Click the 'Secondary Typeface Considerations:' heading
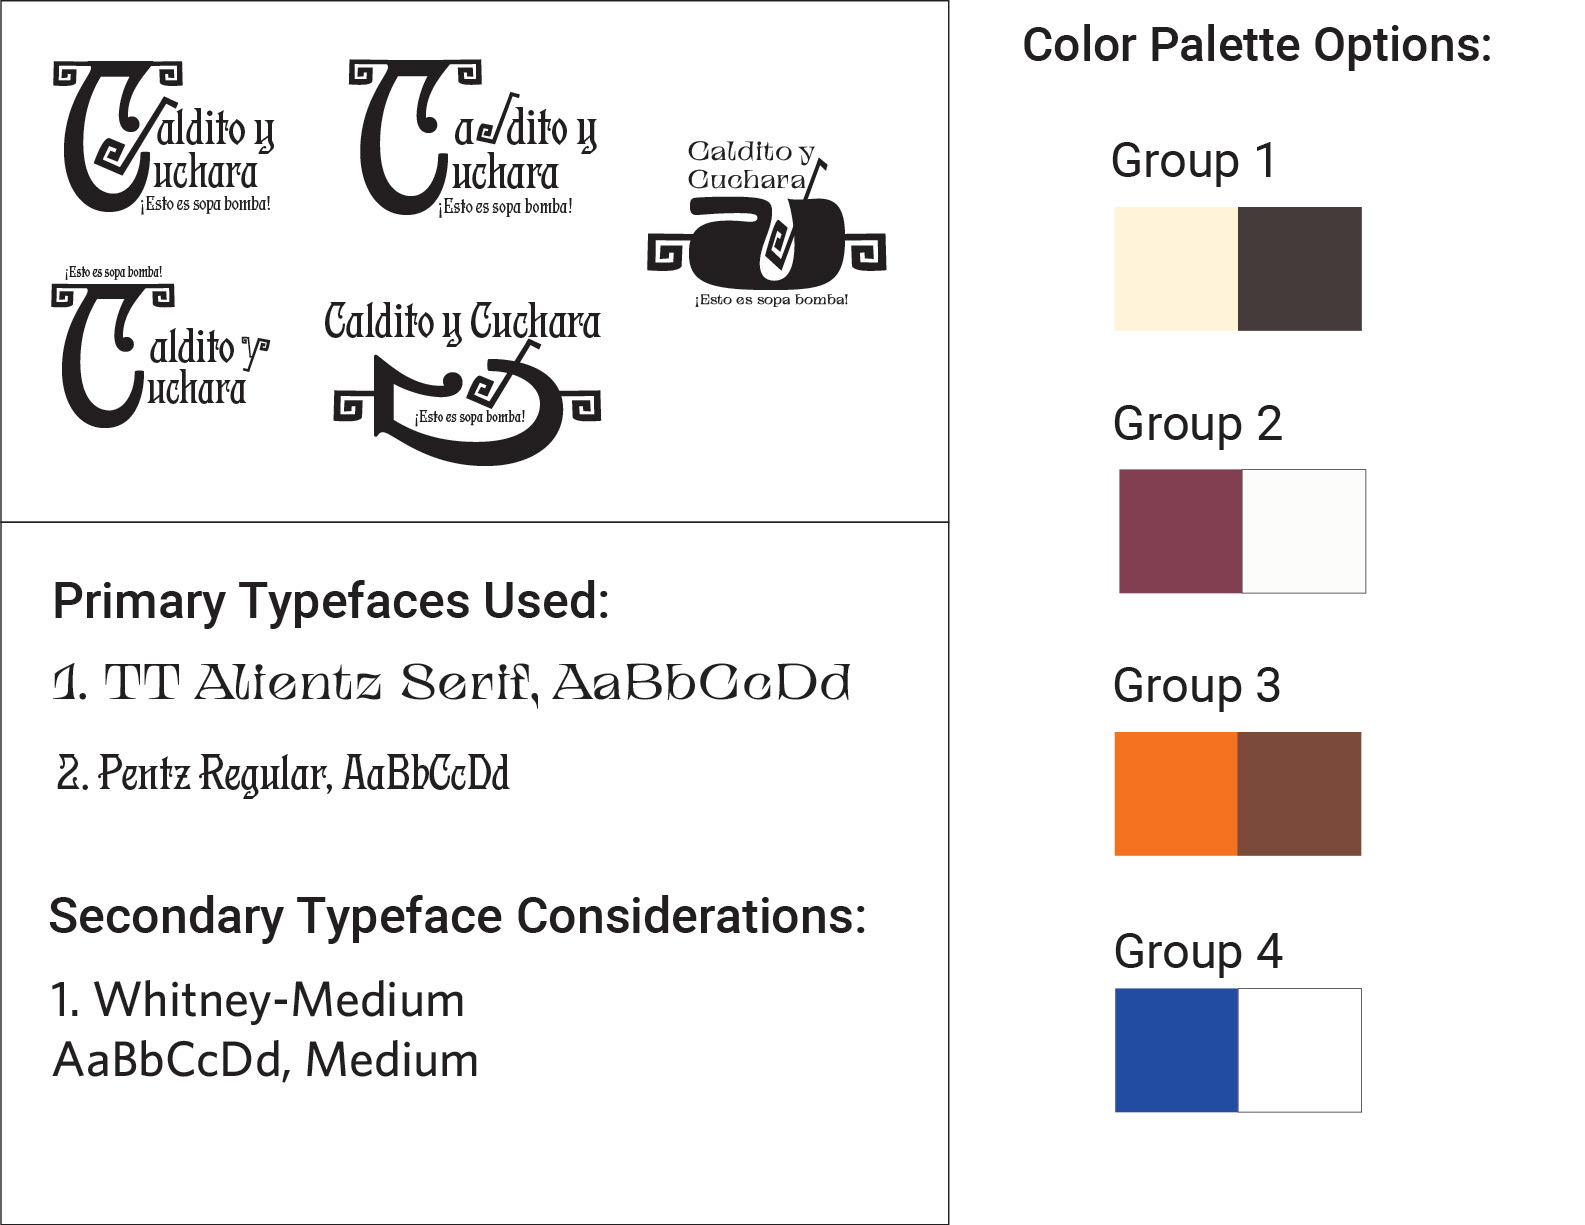The height and width of the screenshot is (1225, 1585). 458,917
